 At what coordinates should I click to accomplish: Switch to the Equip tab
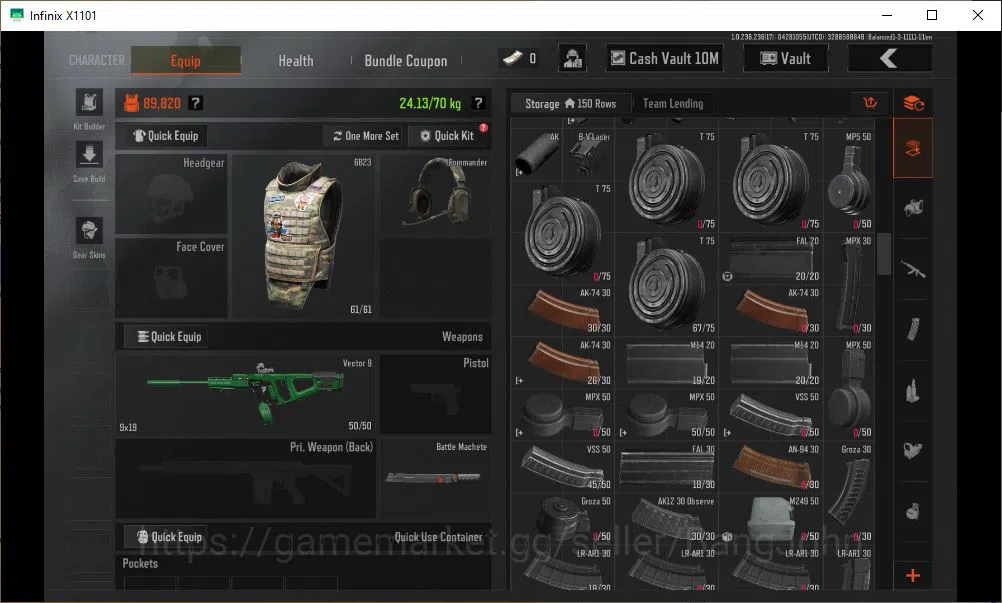186,61
